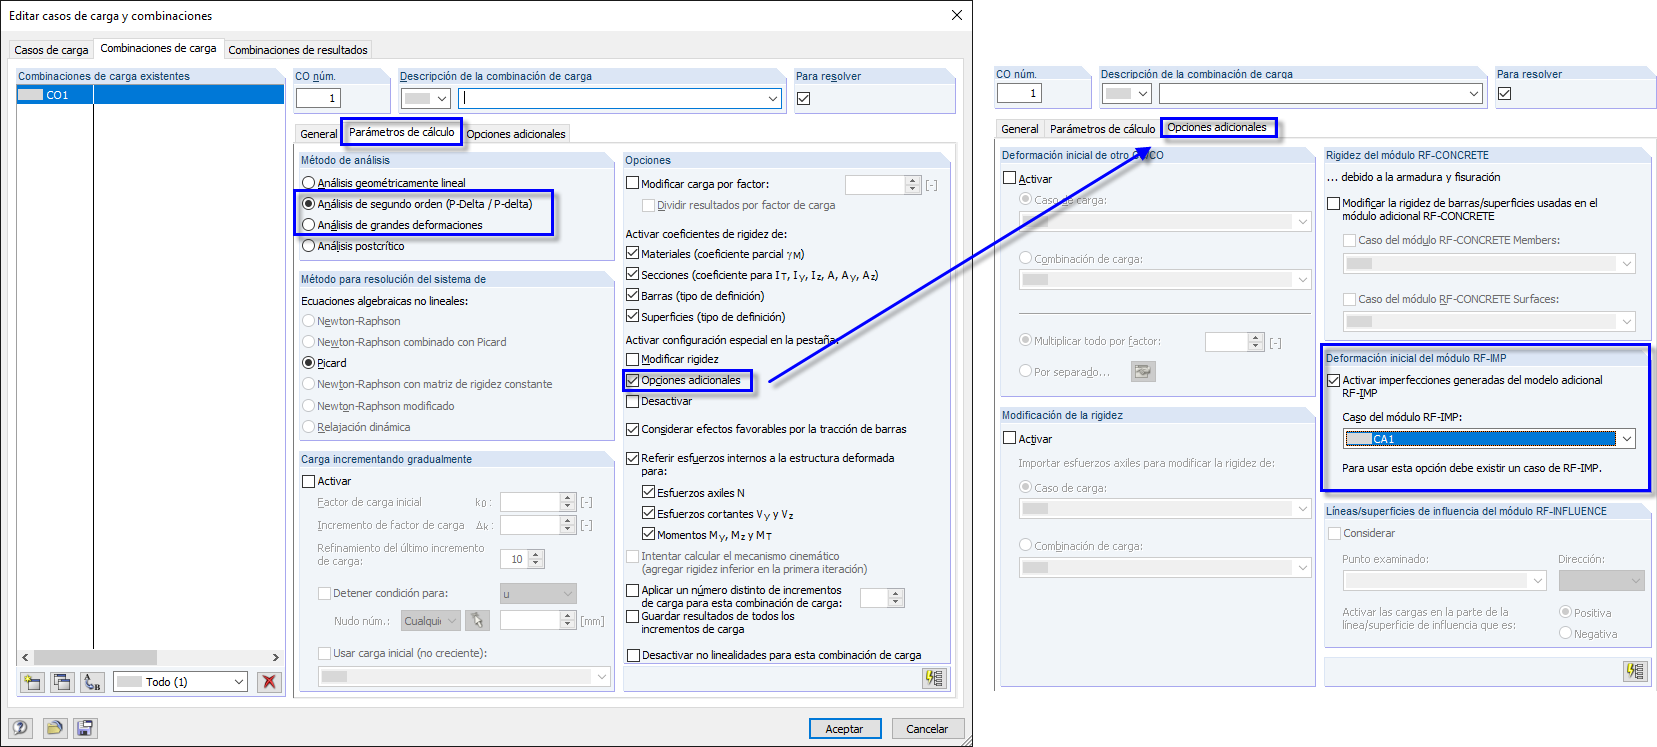Click the Cancelar button
The width and height of the screenshot is (1657, 747).
pos(927,729)
